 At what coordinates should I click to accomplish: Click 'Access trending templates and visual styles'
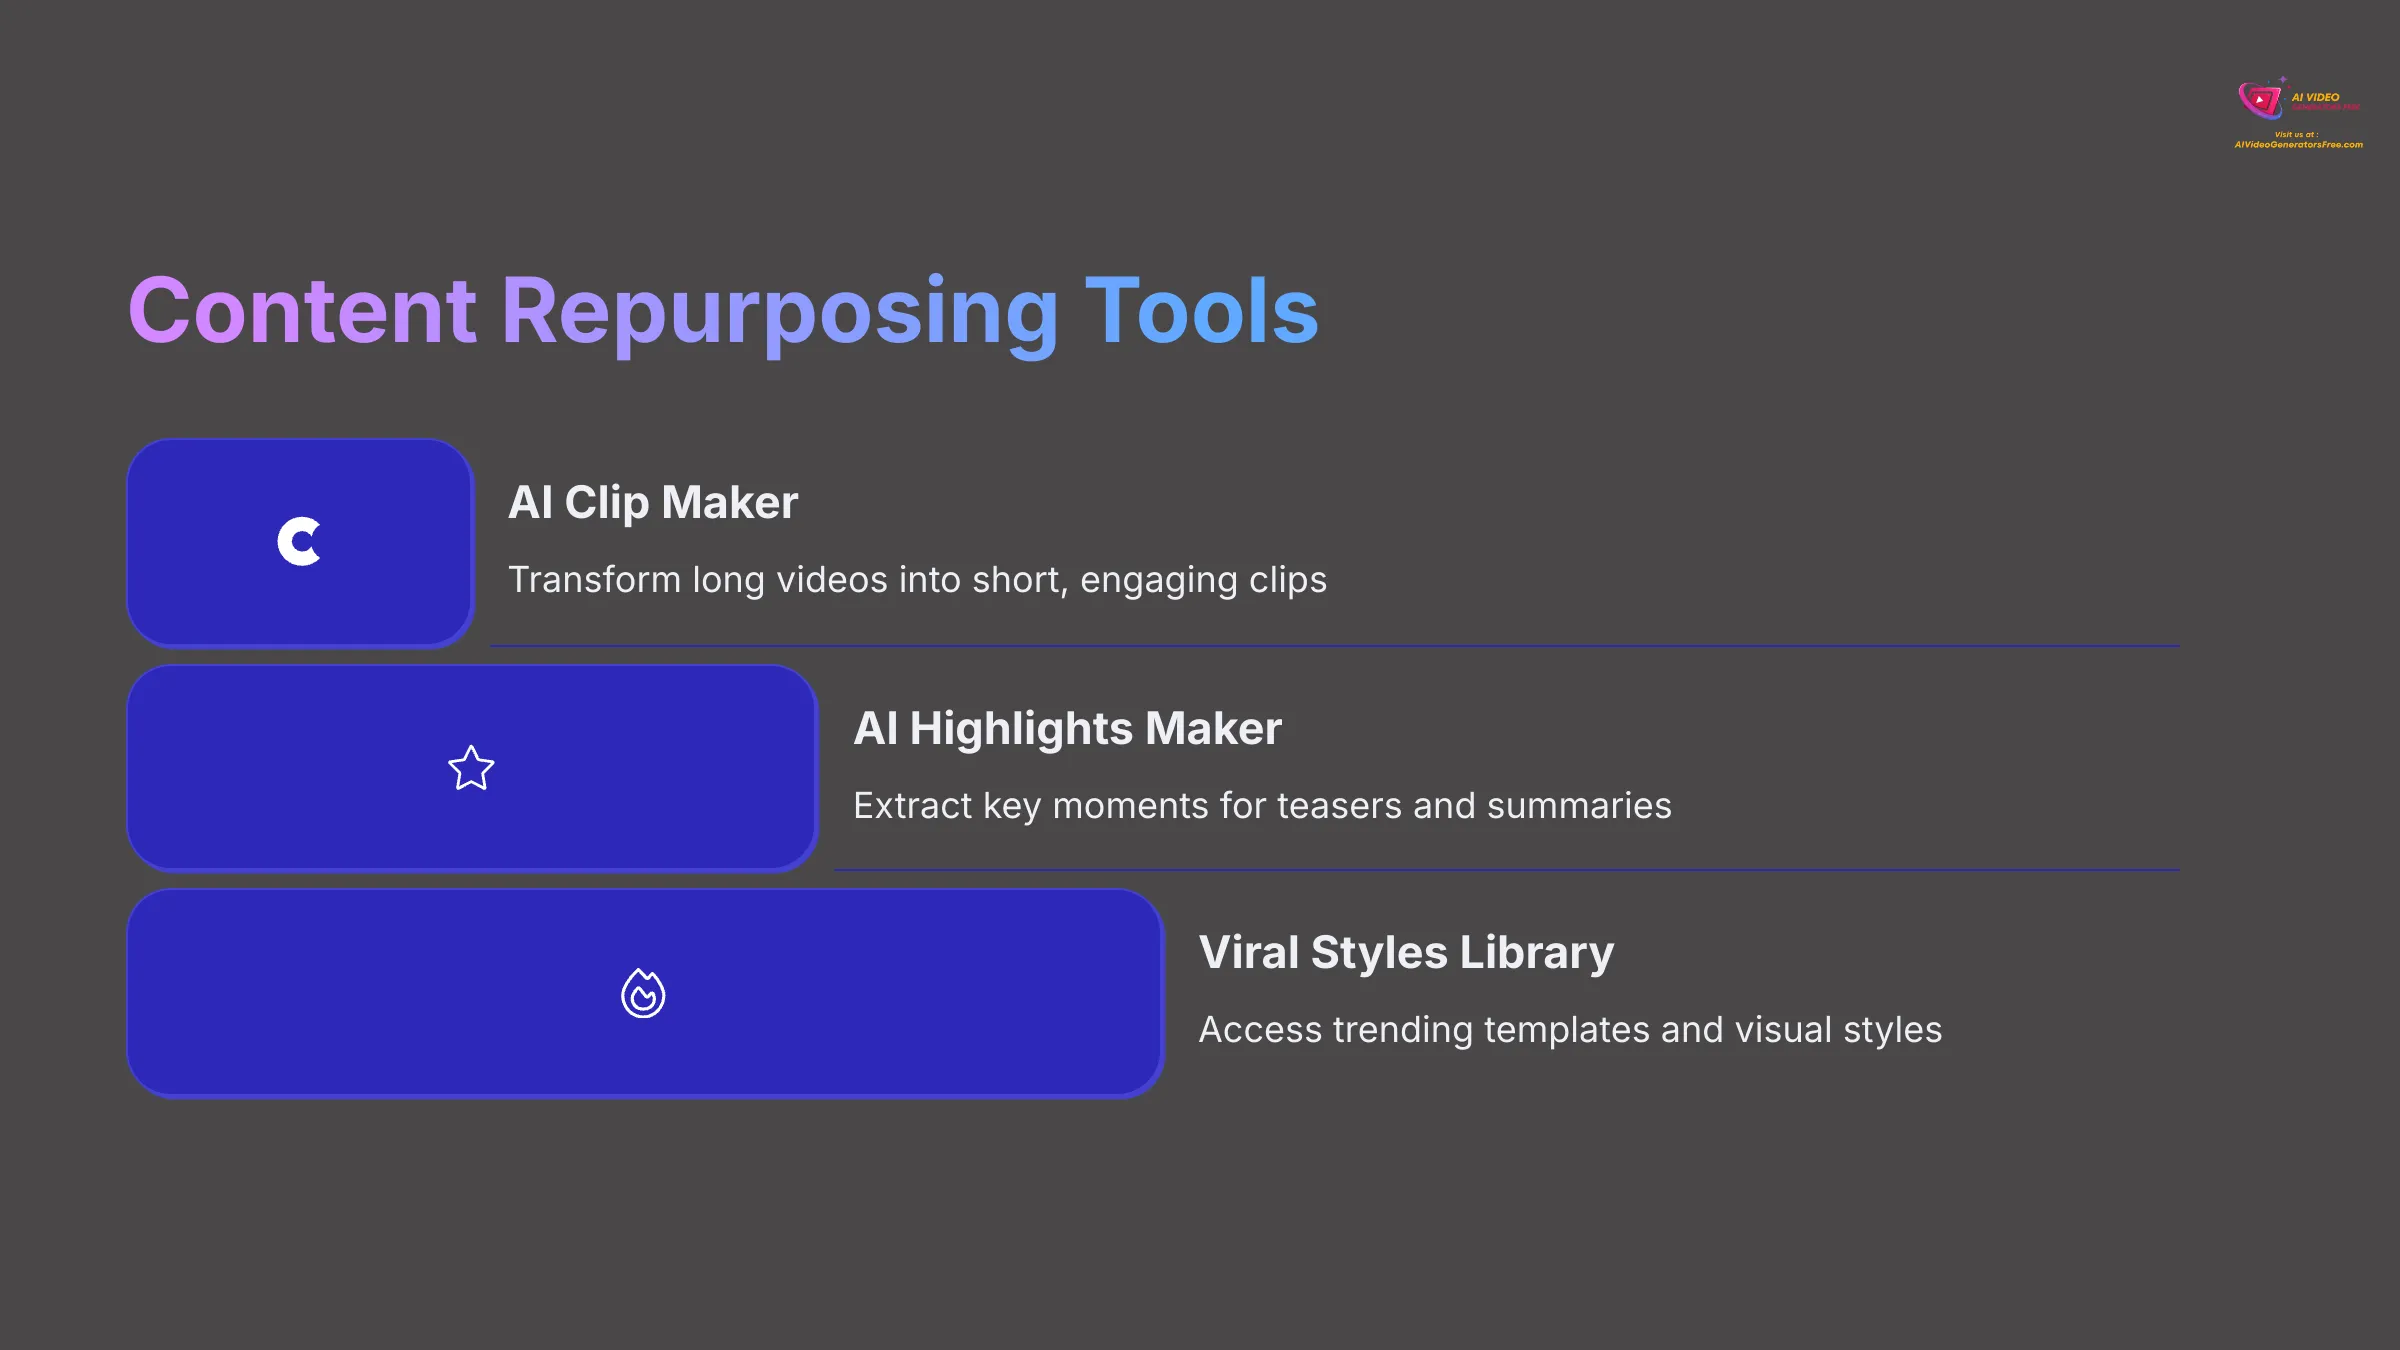click(x=1570, y=1030)
